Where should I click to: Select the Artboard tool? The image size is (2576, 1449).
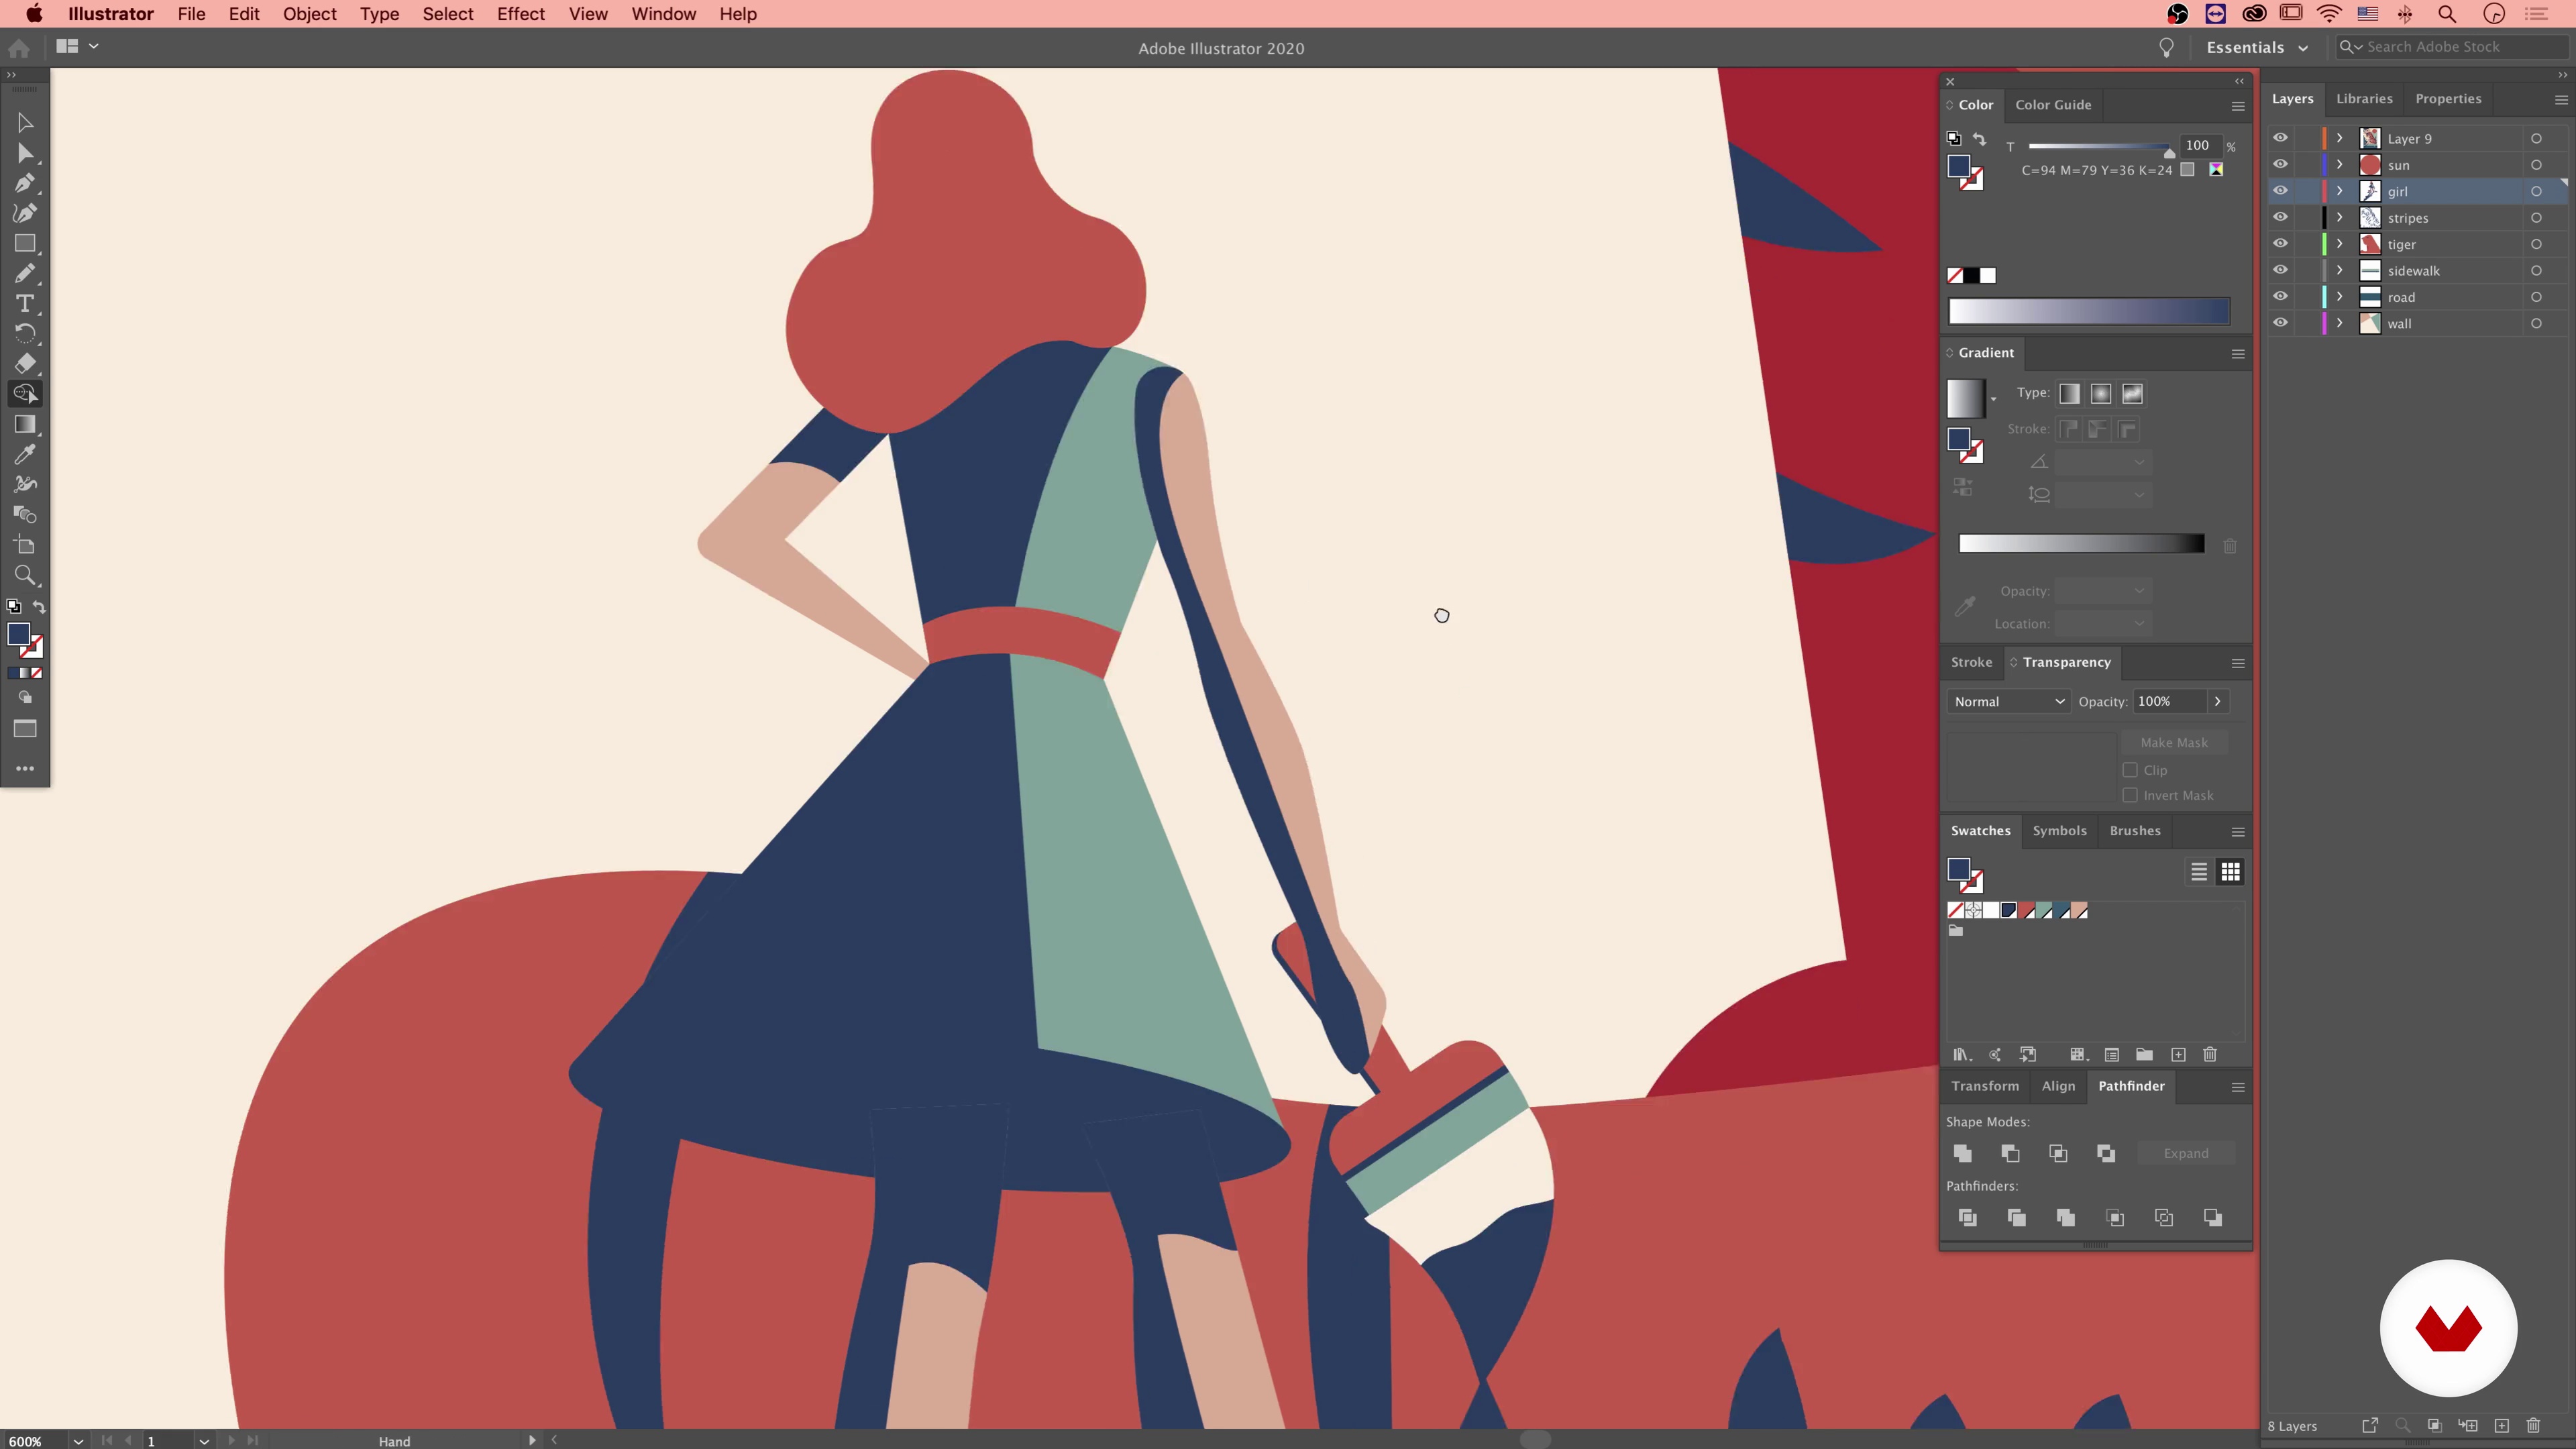pyautogui.click(x=25, y=545)
